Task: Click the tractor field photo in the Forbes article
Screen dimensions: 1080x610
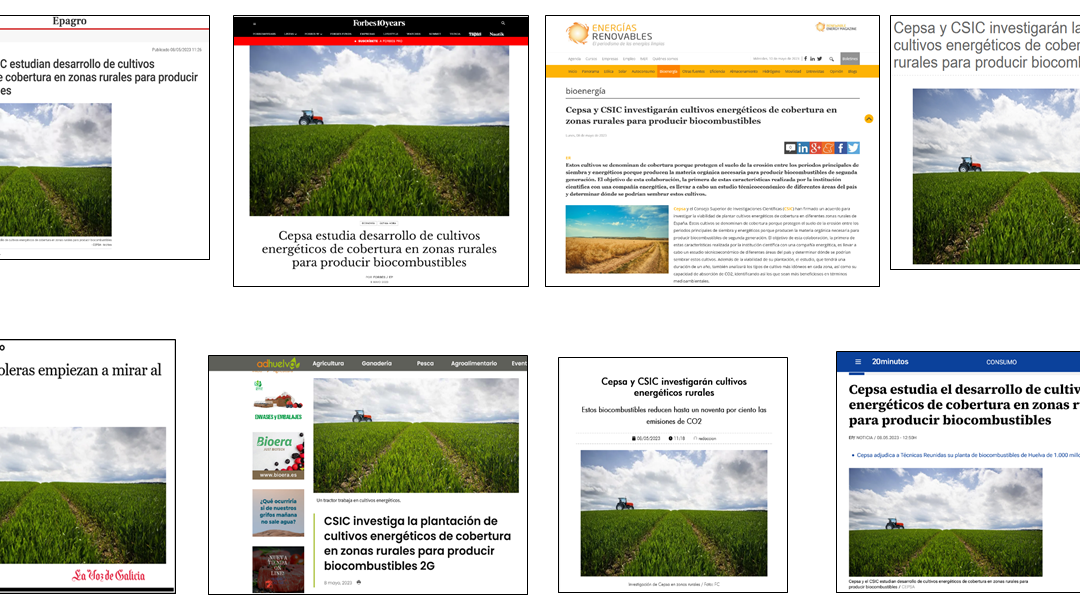Action: pos(380,131)
